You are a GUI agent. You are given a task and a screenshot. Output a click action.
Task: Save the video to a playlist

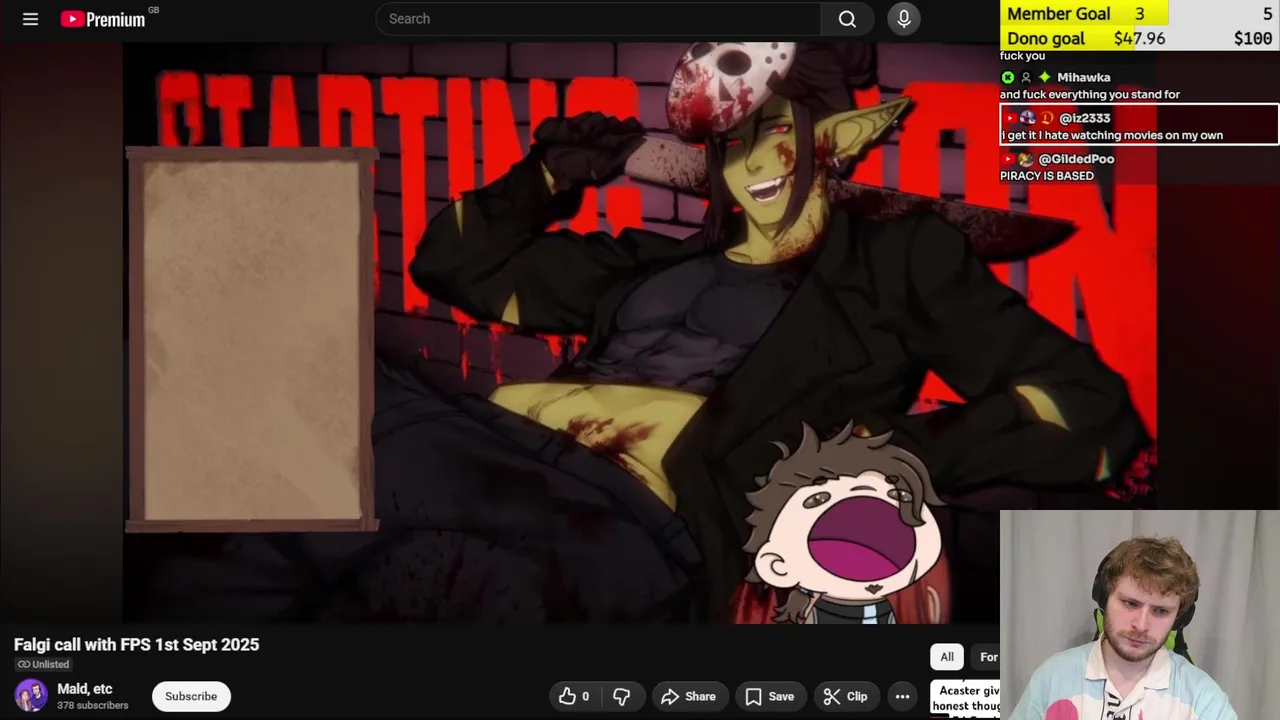(x=769, y=696)
